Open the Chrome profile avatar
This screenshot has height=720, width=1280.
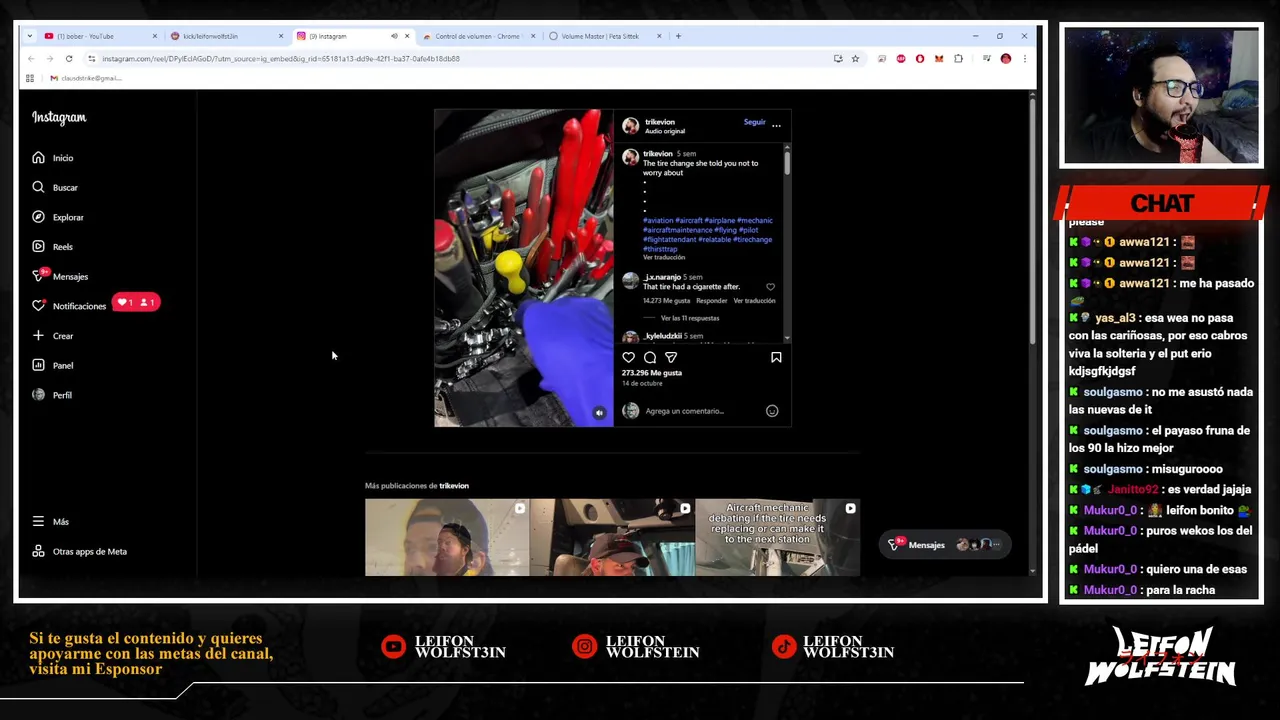(x=1006, y=59)
